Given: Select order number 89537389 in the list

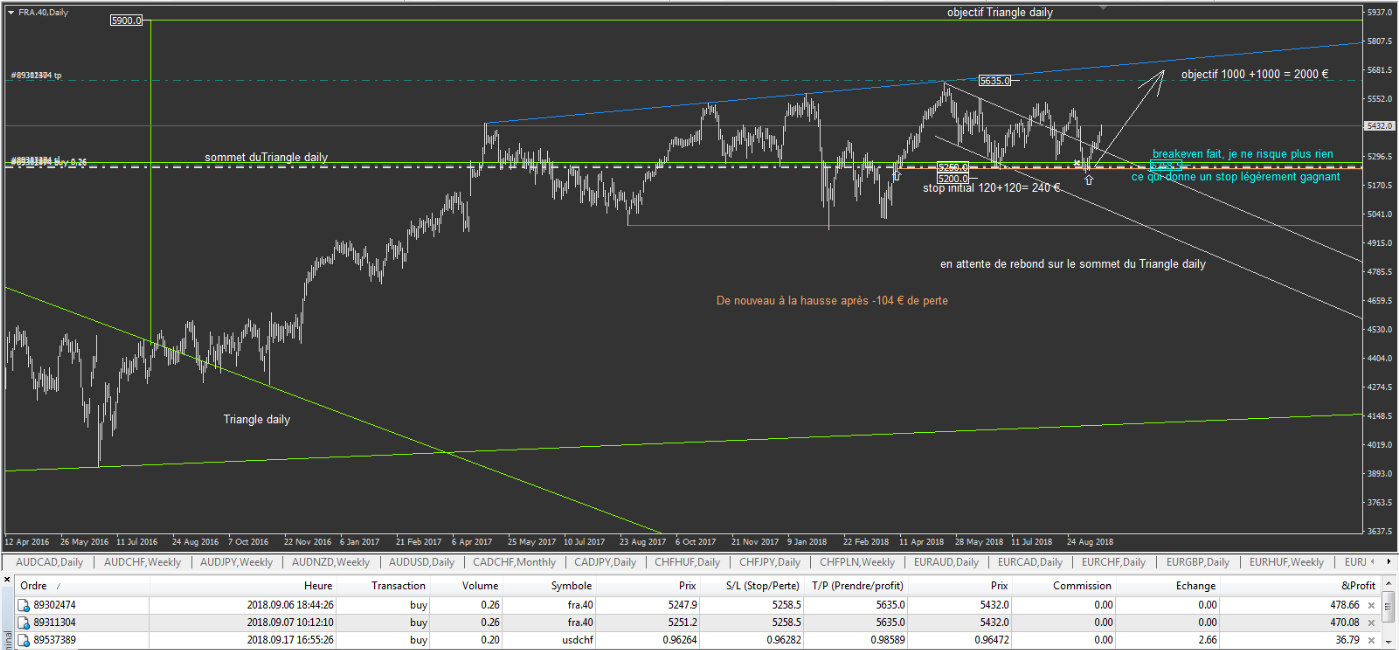Looking at the screenshot, I should pos(56,640).
